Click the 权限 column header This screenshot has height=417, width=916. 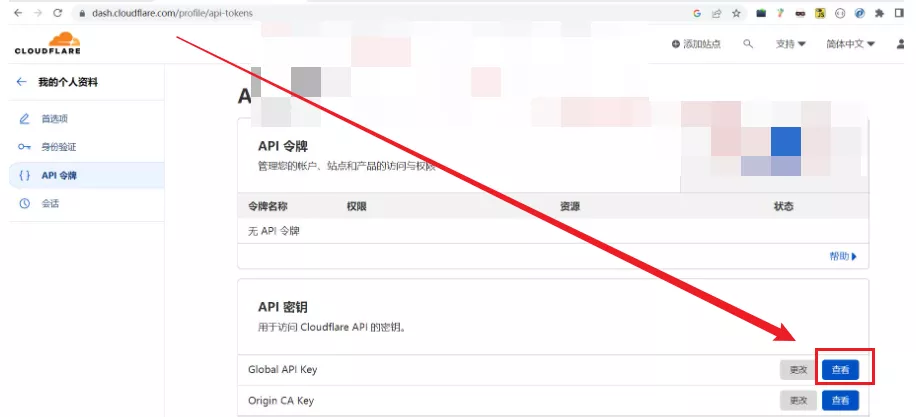pos(356,206)
